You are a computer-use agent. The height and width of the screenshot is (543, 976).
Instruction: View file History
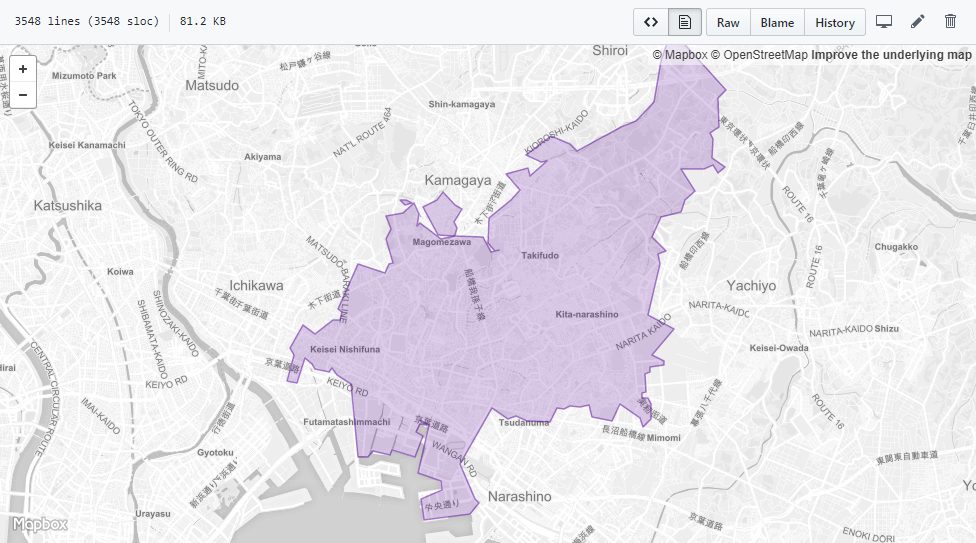pos(835,22)
